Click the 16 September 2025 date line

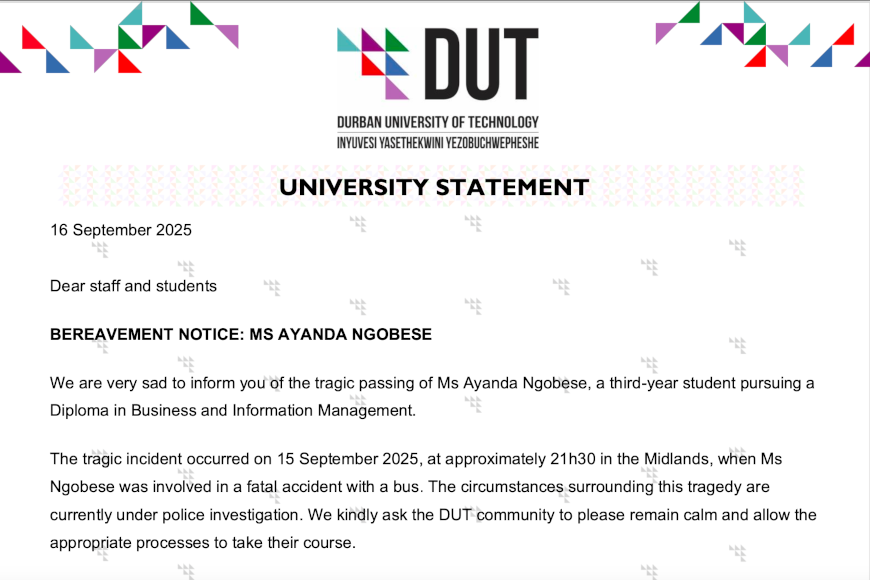pos(121,230)
